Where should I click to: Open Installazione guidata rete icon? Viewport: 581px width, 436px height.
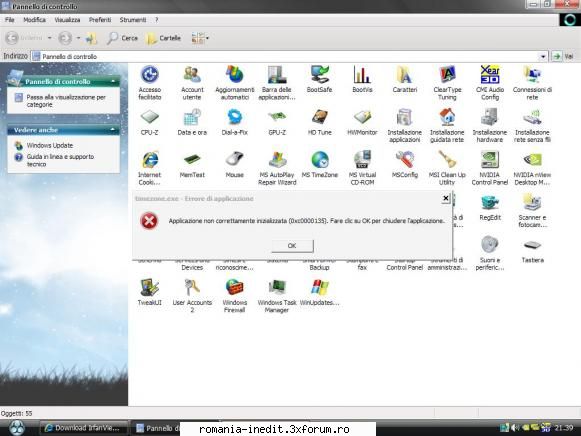point(447,126)
